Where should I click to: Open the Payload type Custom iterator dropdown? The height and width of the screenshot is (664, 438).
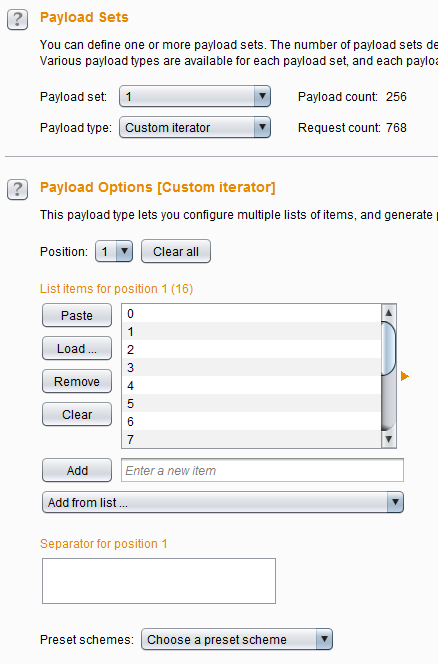[195, 127]
